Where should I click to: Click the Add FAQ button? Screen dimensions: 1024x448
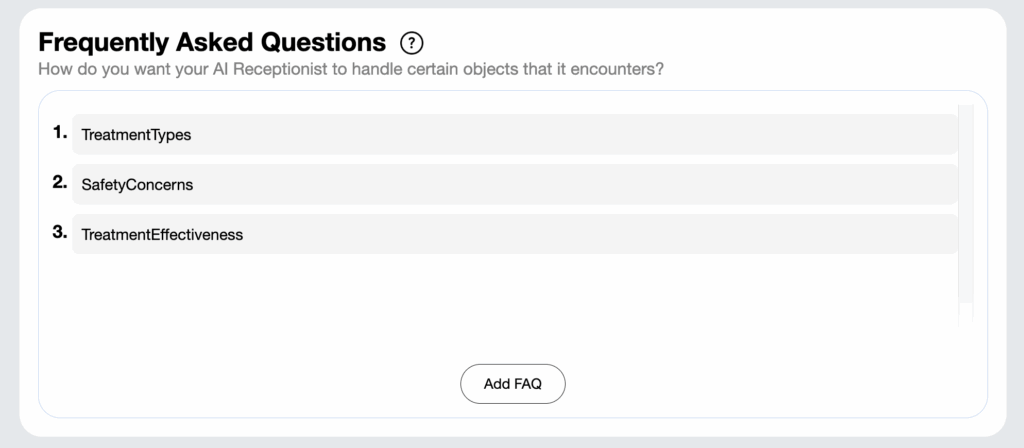click(513, 384)
